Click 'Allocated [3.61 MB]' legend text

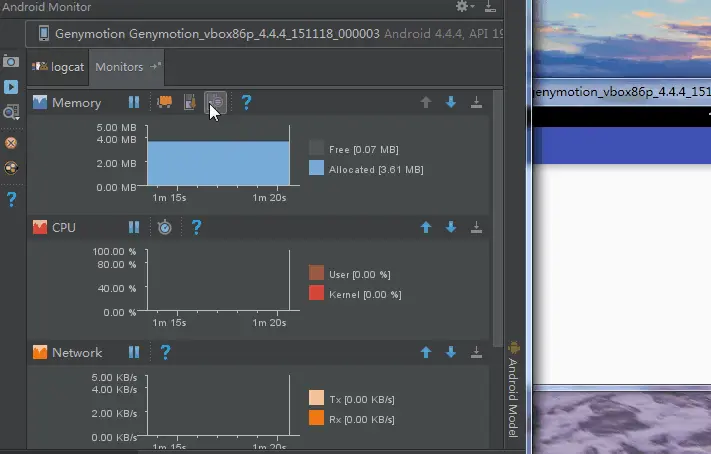(376, 170)
